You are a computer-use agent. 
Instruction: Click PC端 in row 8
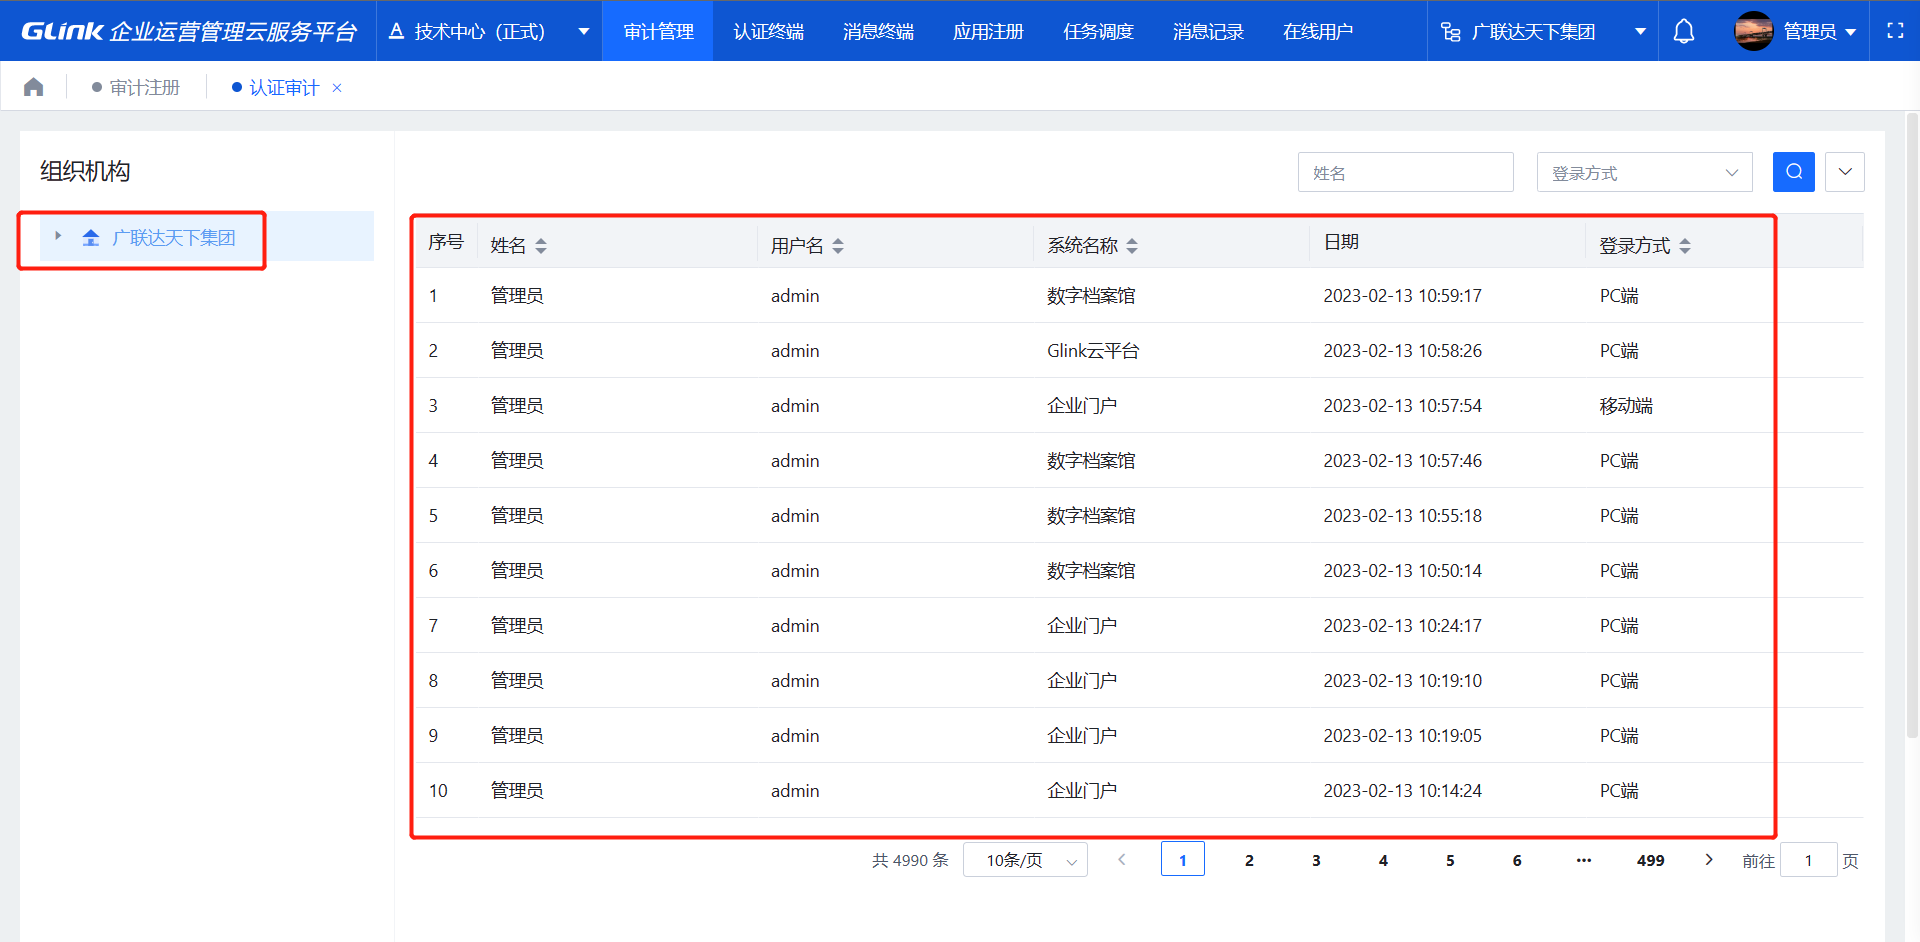1619,681
